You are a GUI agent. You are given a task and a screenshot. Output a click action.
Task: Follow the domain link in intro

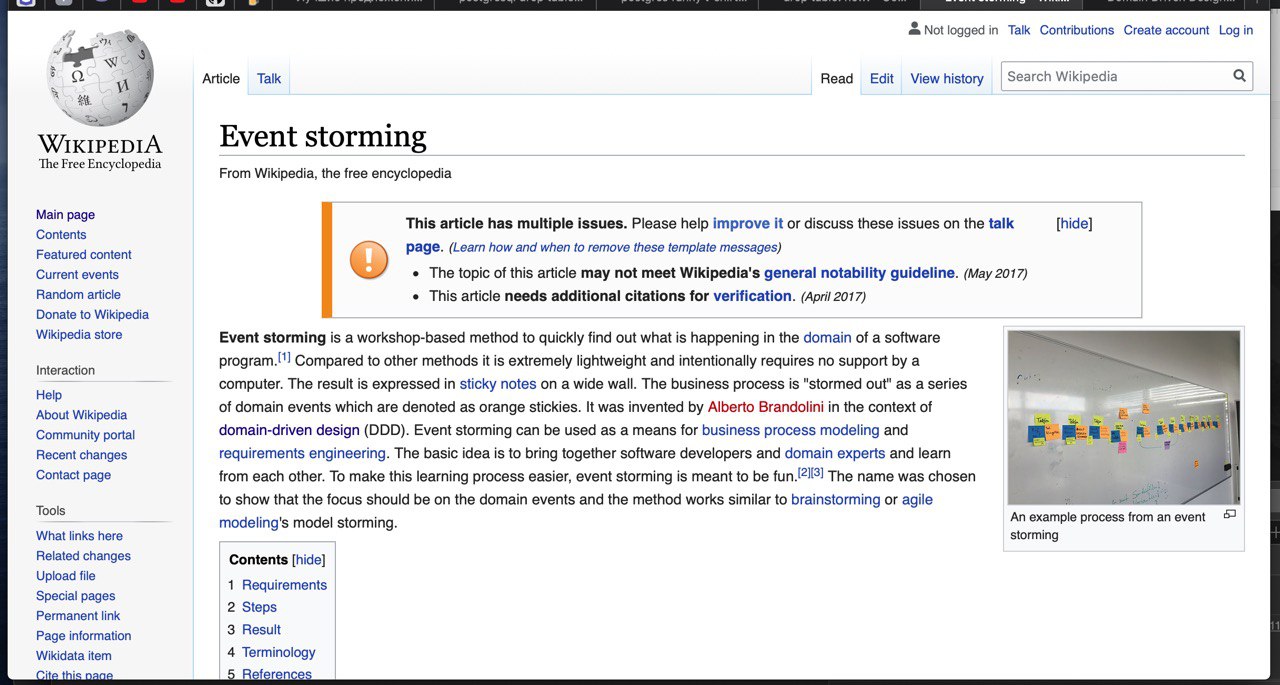[x=827, y=338]
